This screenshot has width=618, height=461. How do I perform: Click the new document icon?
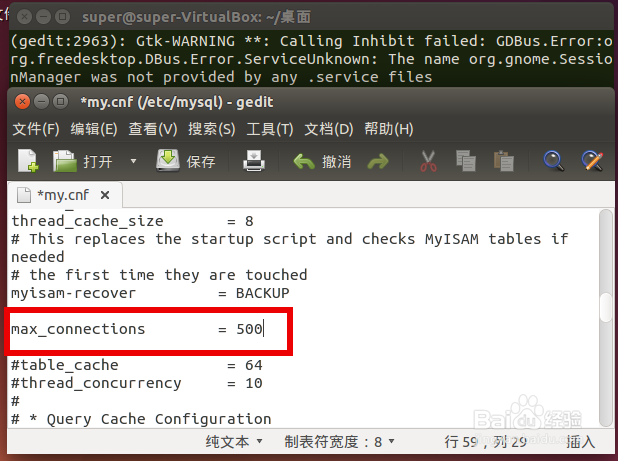(x=28, y=161)
